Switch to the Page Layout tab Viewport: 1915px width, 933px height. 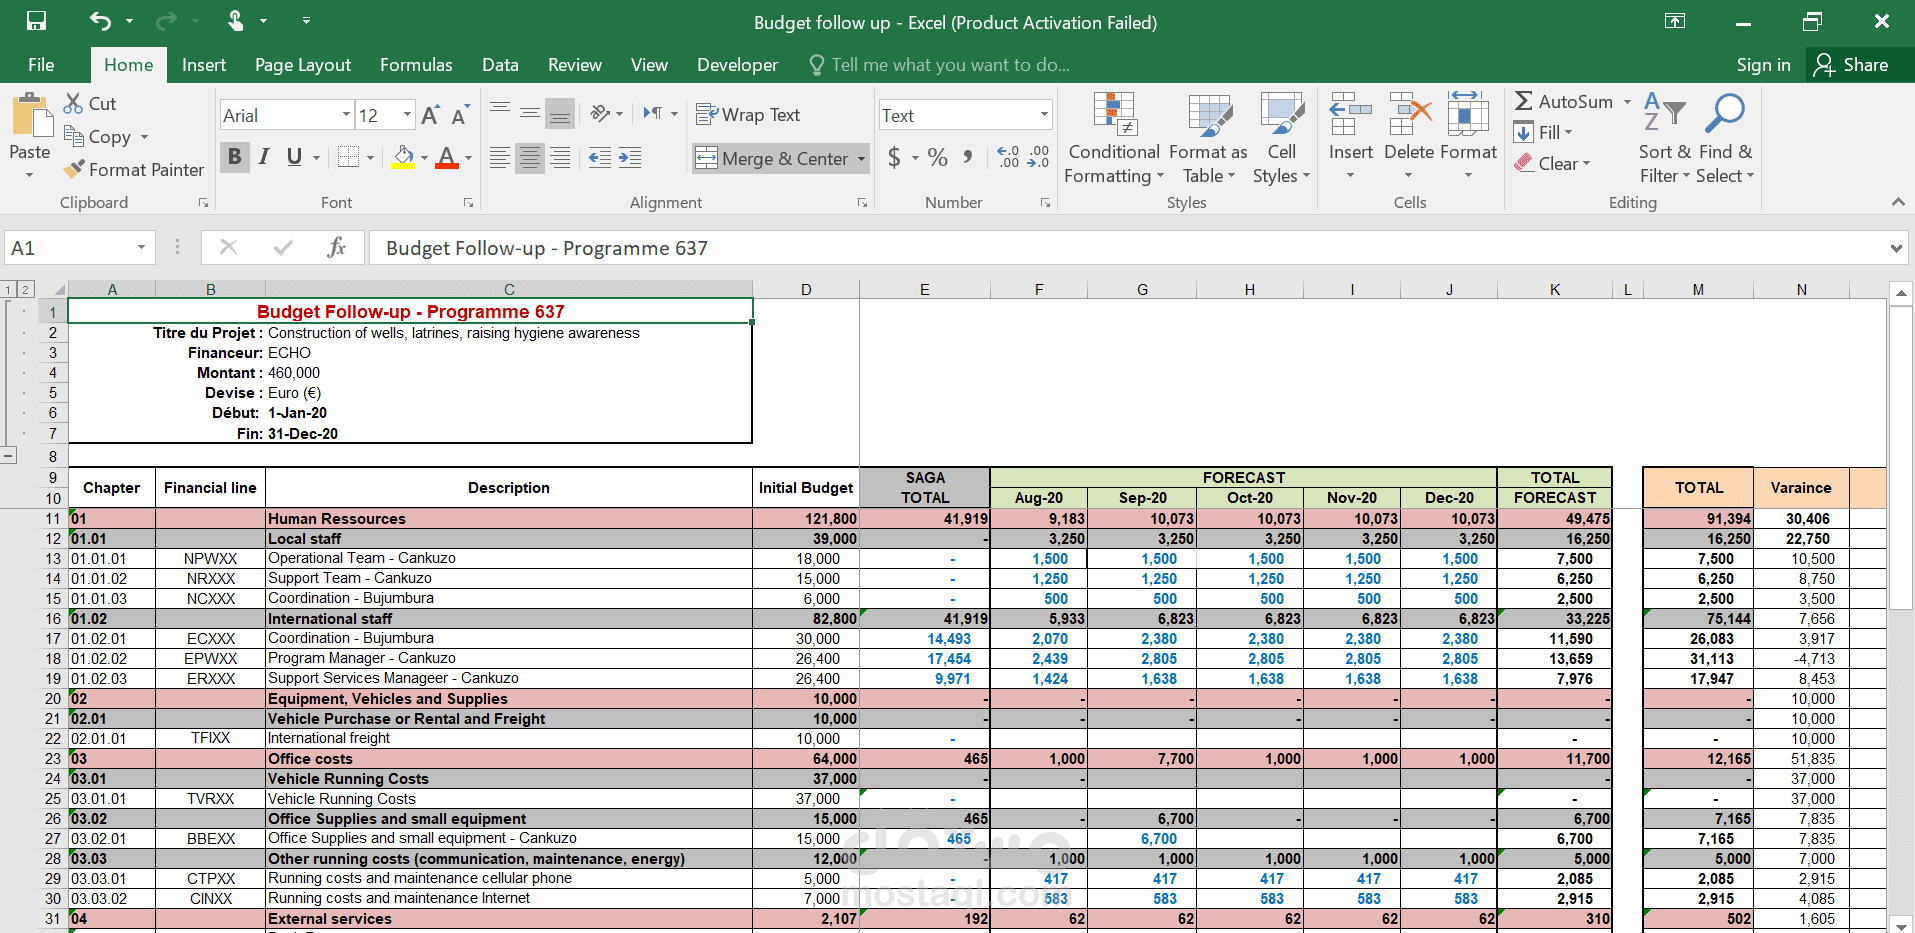[303, 65]
